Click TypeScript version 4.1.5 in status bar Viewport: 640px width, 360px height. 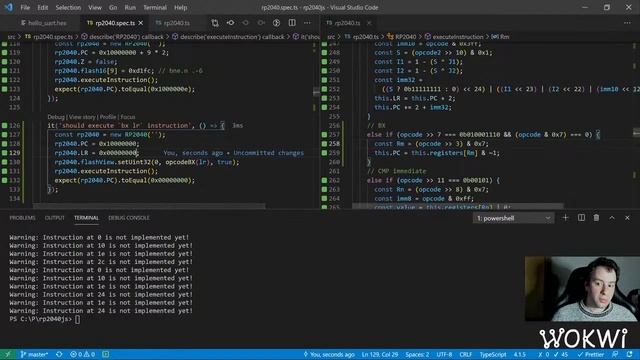coord(520,354)
